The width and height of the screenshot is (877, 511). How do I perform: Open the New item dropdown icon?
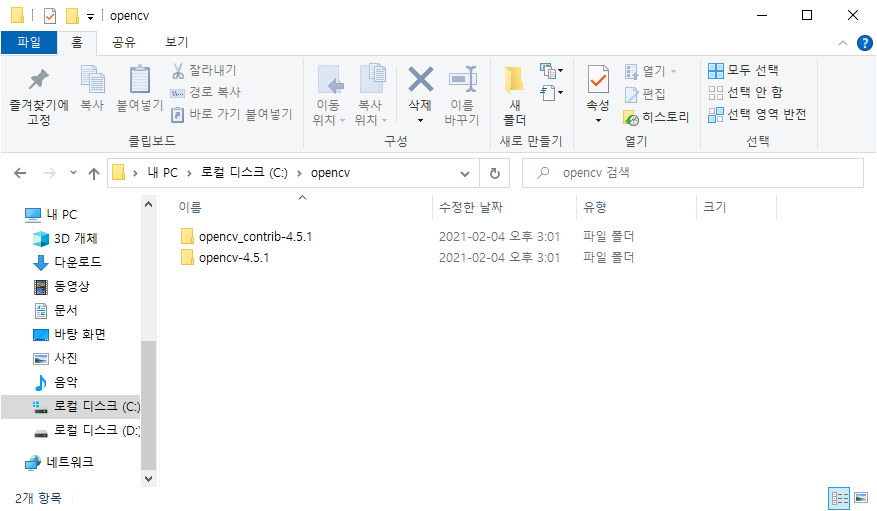551,70
